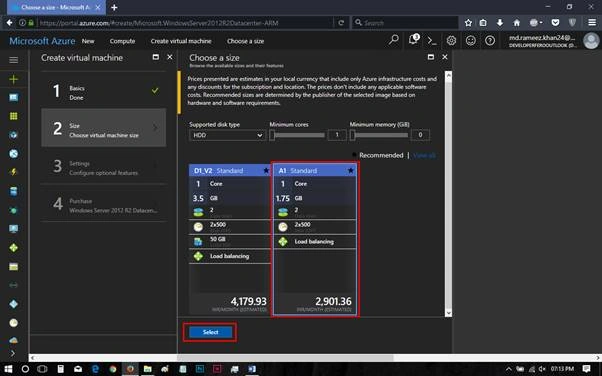Click the browser reload button
This screenshot has width=602, height=376.
point(341,23)
